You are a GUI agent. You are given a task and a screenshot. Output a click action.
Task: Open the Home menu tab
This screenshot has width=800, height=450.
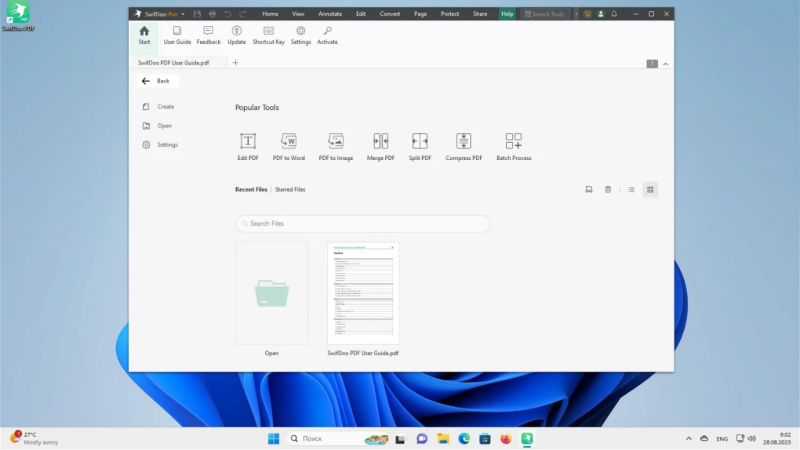[x=270, y=14]
